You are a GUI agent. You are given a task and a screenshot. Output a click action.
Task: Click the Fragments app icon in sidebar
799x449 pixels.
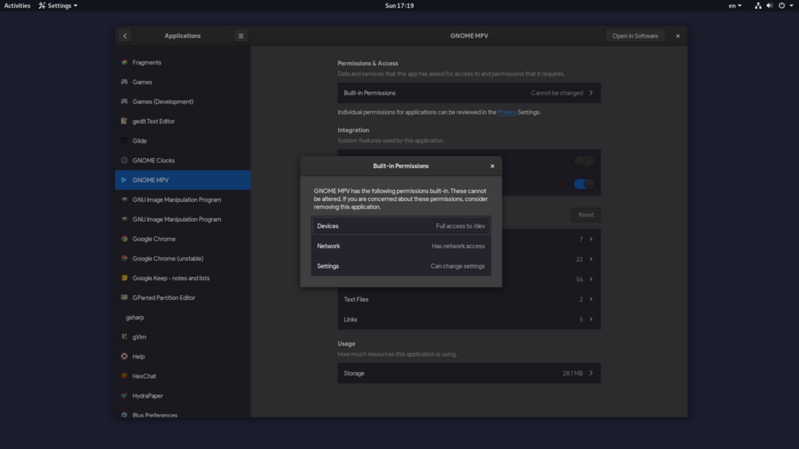click(124, 62)
